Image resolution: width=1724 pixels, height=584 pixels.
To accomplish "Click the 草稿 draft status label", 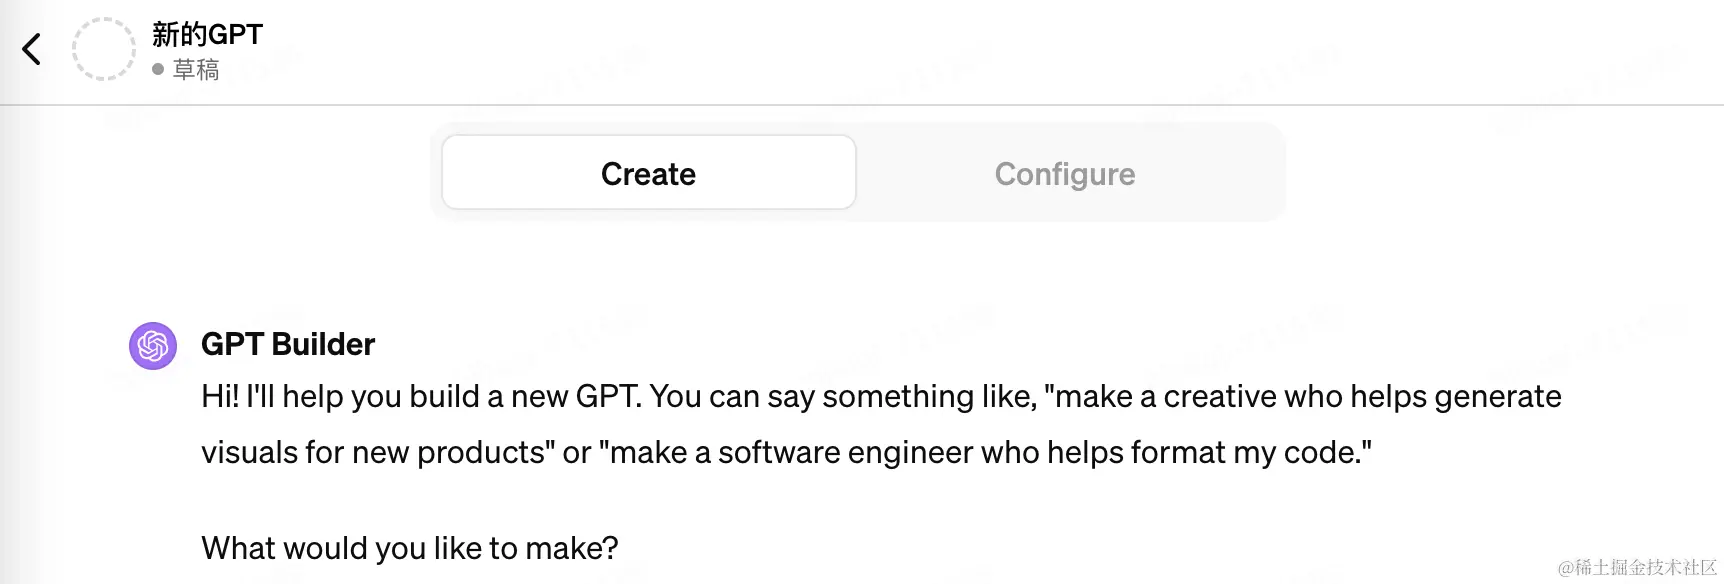I will [x=196, y=70].
